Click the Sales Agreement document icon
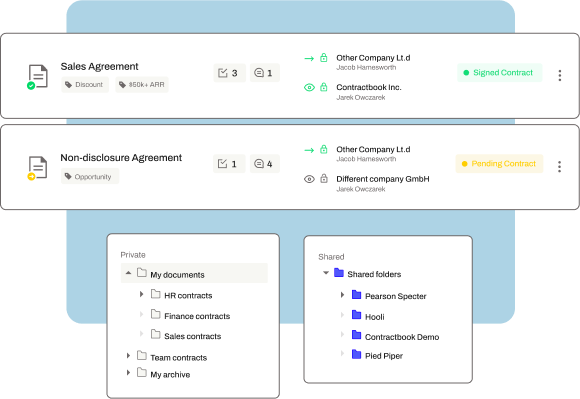The width and height of the screenshot is (580, 399). [x=37, y=77]
